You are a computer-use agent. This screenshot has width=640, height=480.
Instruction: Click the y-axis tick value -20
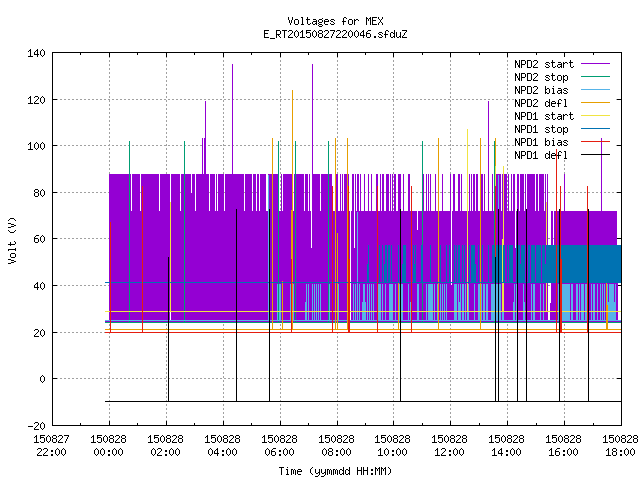coord(36,426)
